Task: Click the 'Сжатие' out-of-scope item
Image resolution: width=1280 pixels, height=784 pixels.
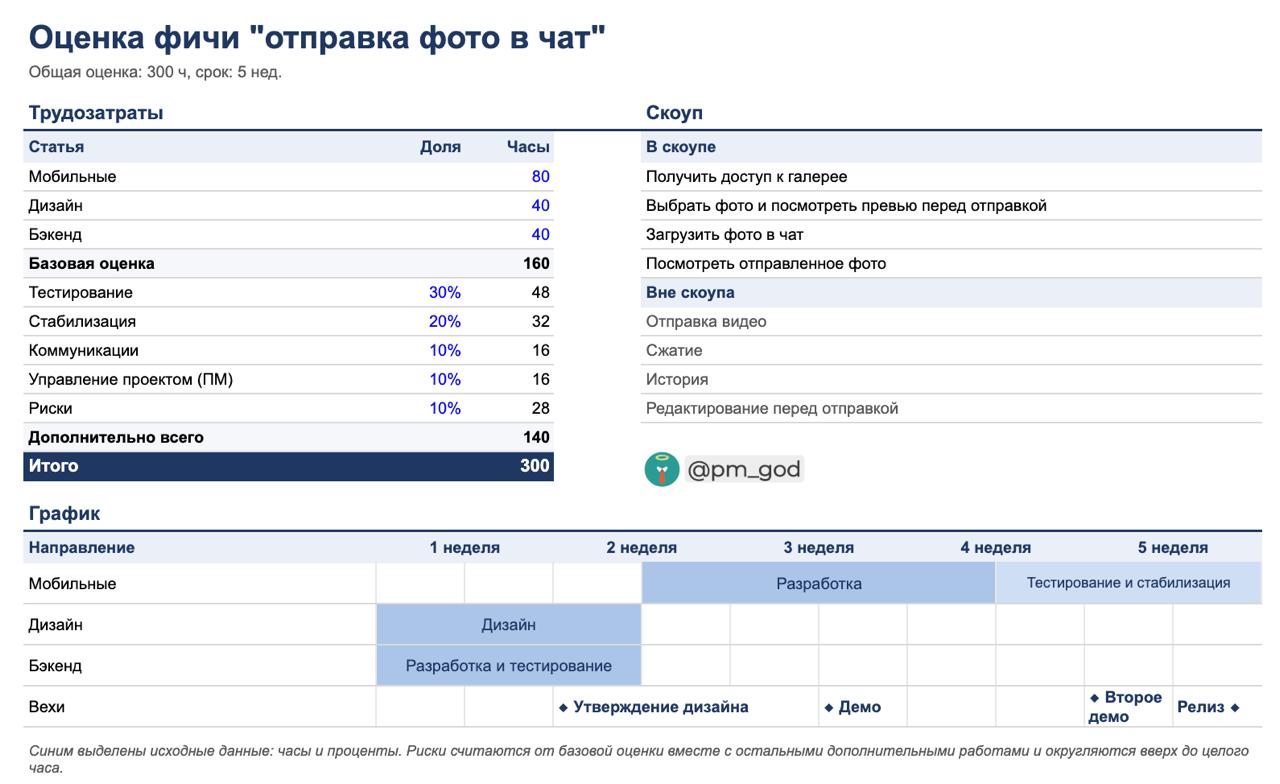Action: (674, 351)
